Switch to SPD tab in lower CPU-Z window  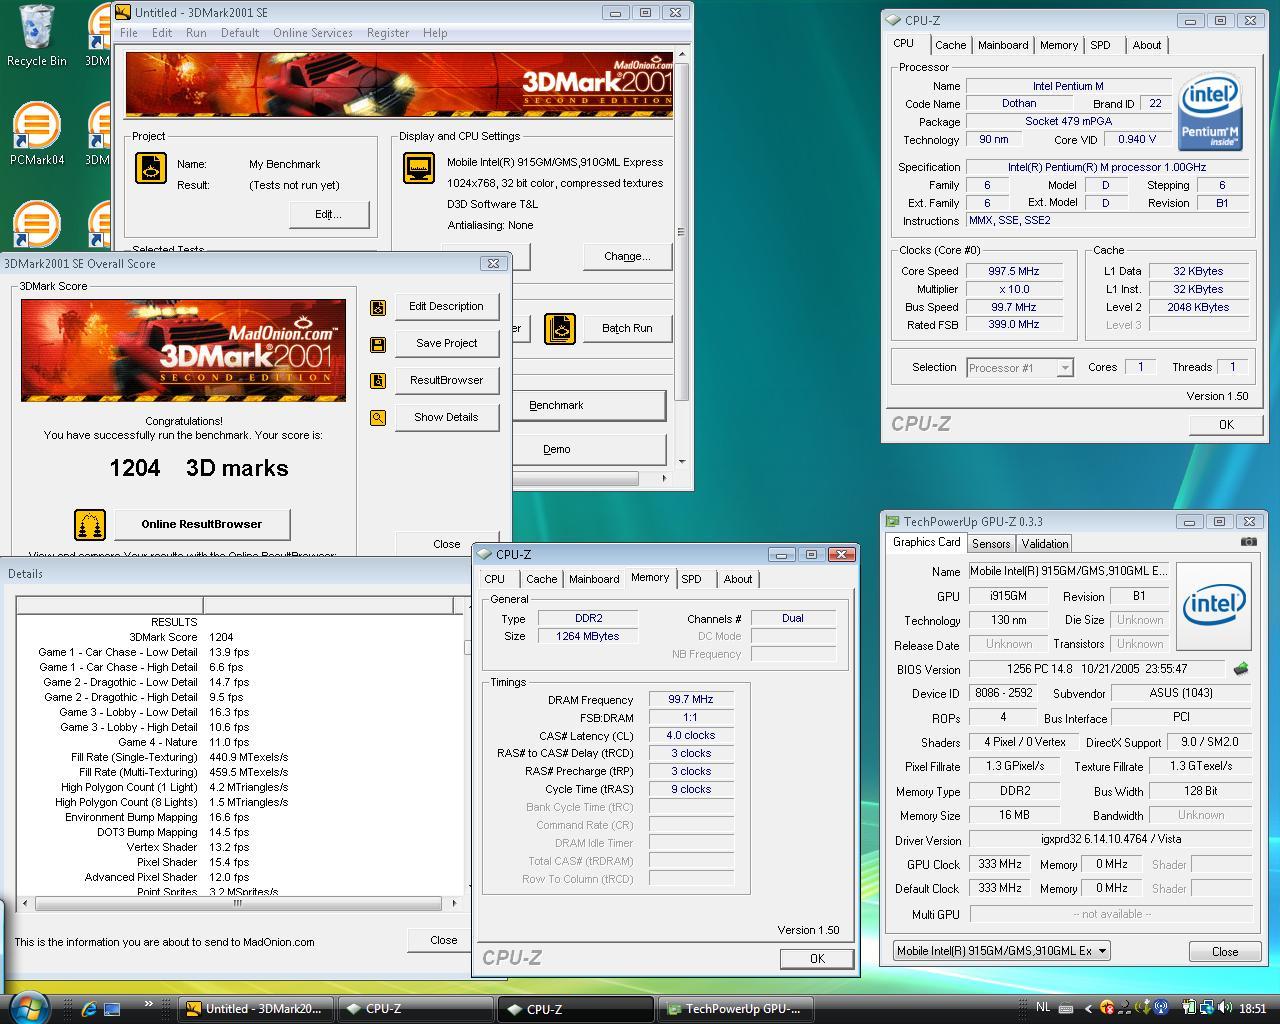691,579
